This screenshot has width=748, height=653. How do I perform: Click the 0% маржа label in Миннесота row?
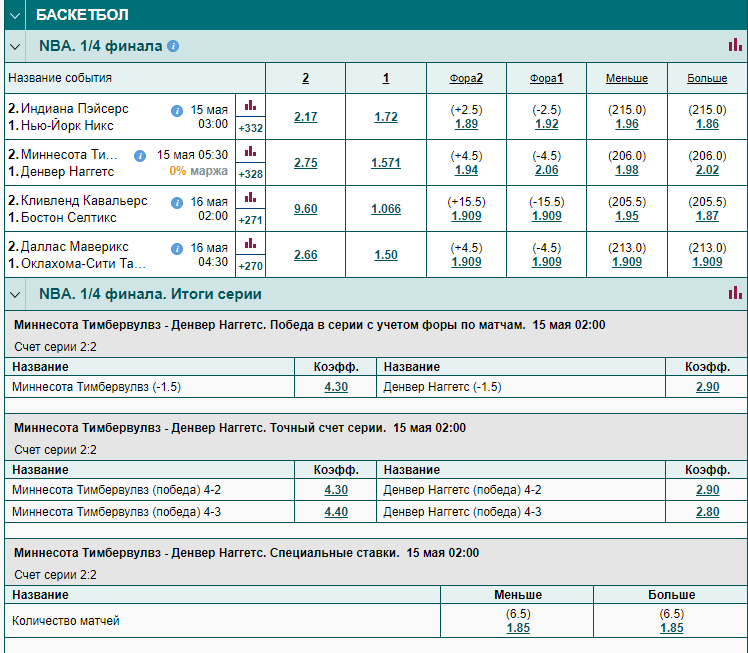point(198,171)
